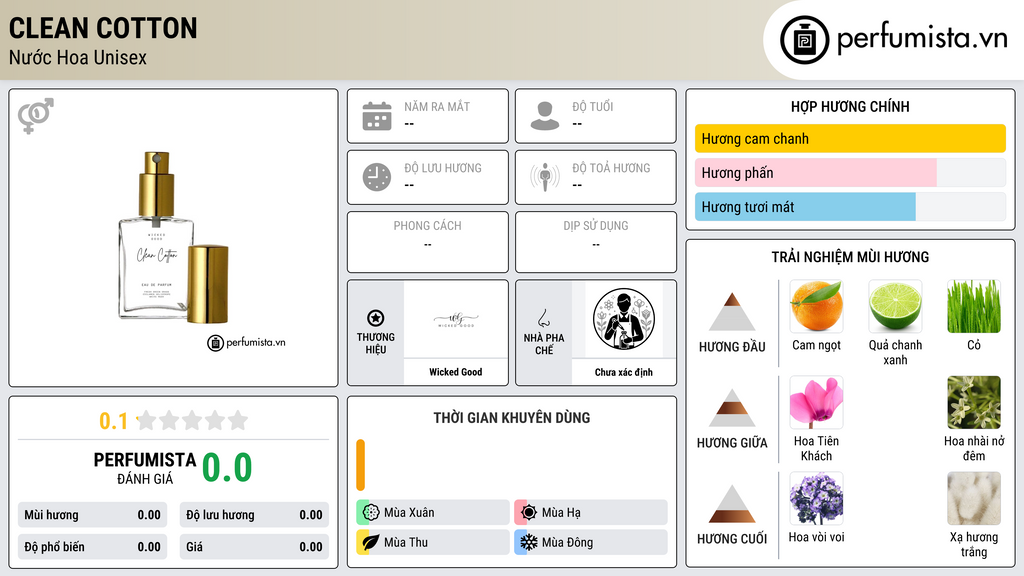The width and height of the screenshot is (1024, 576).
Task: Click the Quả chanh xanh lime thumbnail
Action: click(x=895, y=306)
